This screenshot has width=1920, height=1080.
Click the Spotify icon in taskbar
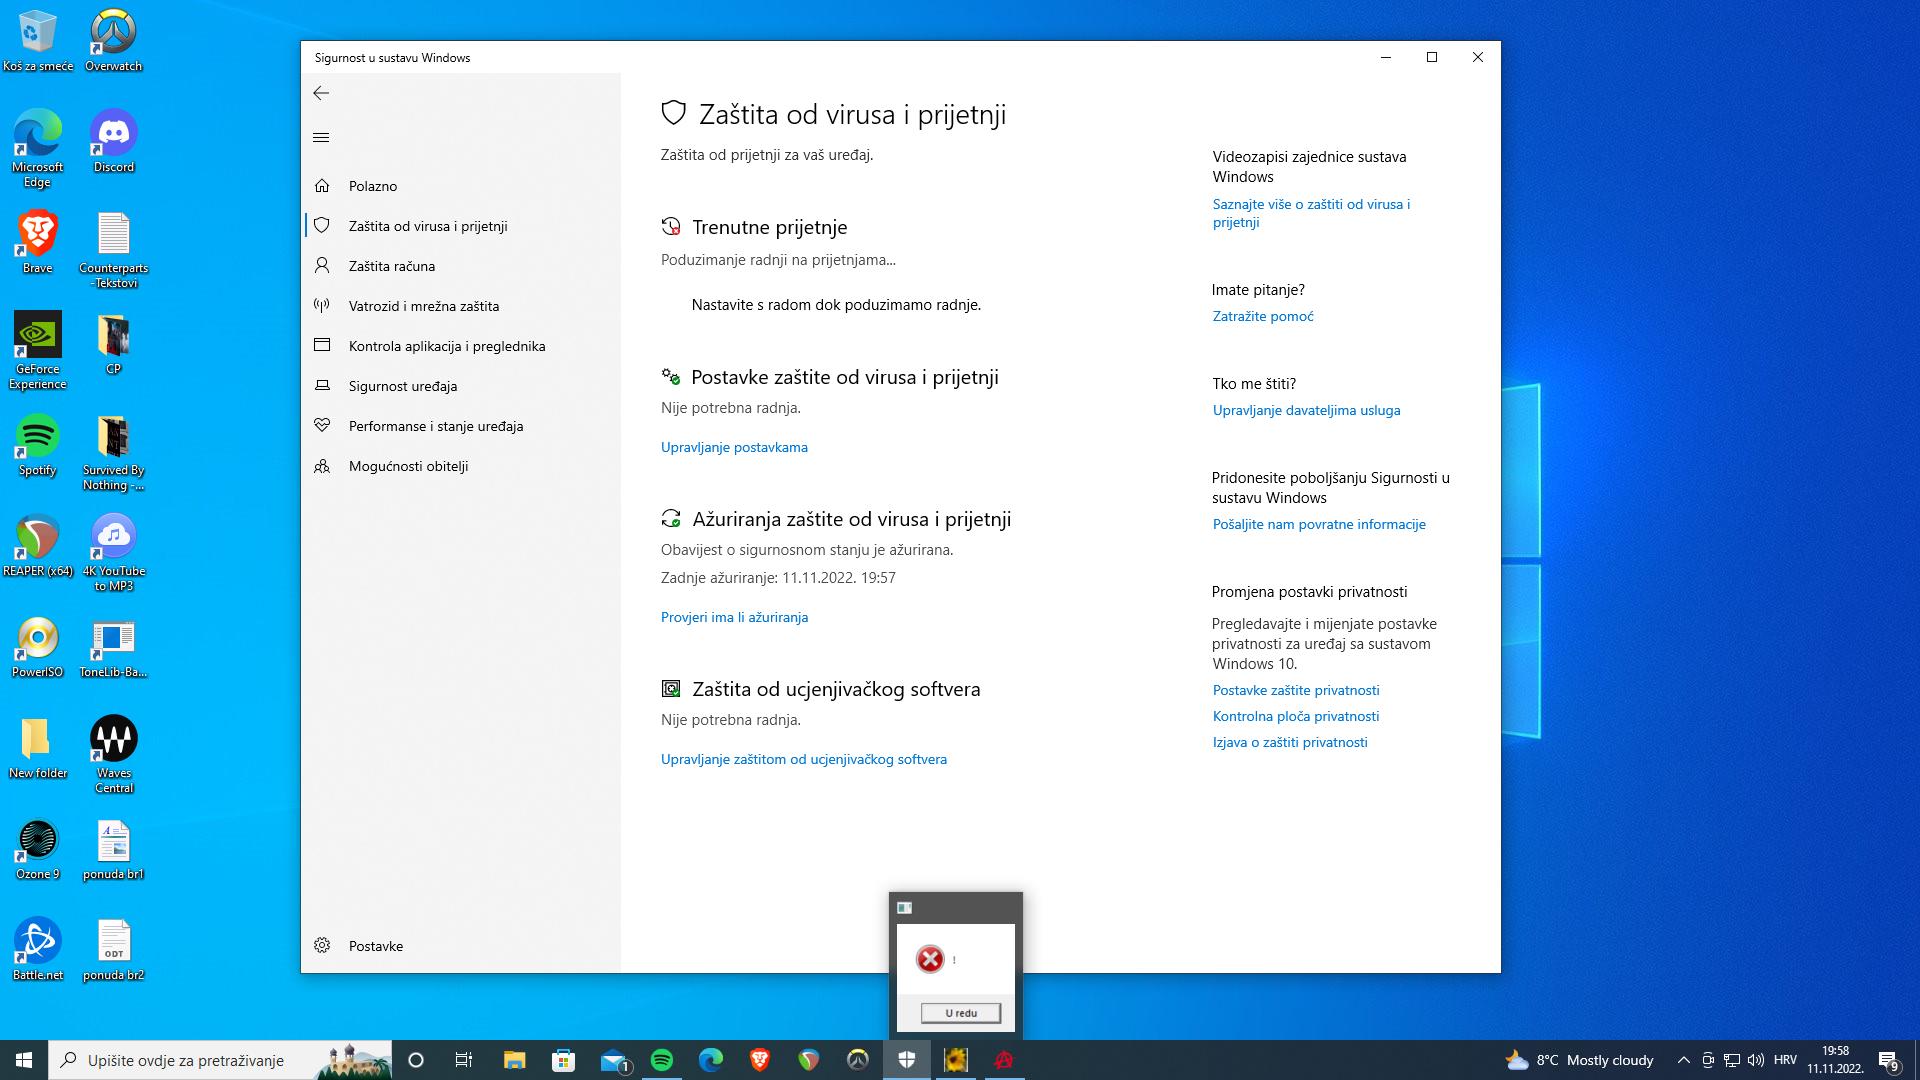tap(662, 1060)
